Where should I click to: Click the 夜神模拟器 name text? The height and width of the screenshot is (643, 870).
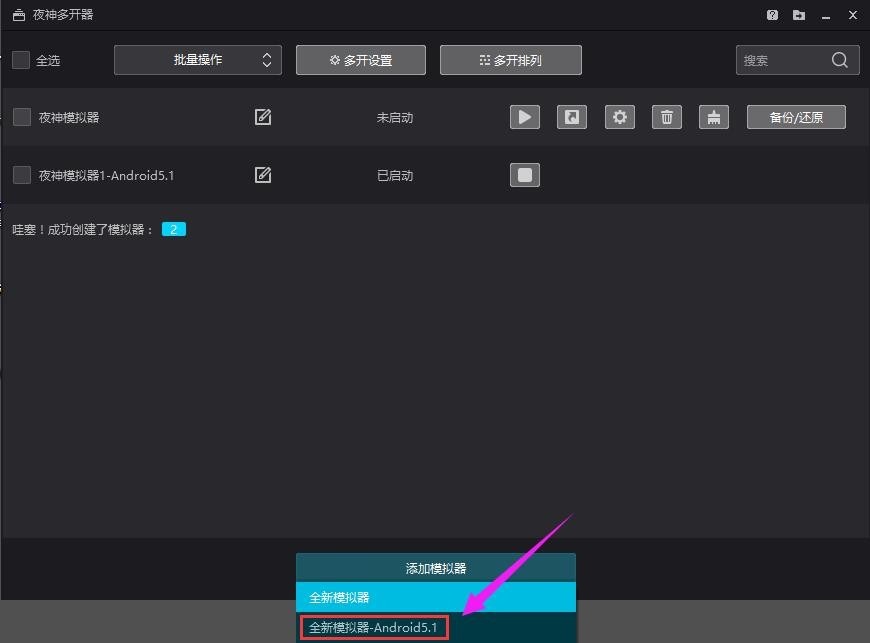[69, 118]
